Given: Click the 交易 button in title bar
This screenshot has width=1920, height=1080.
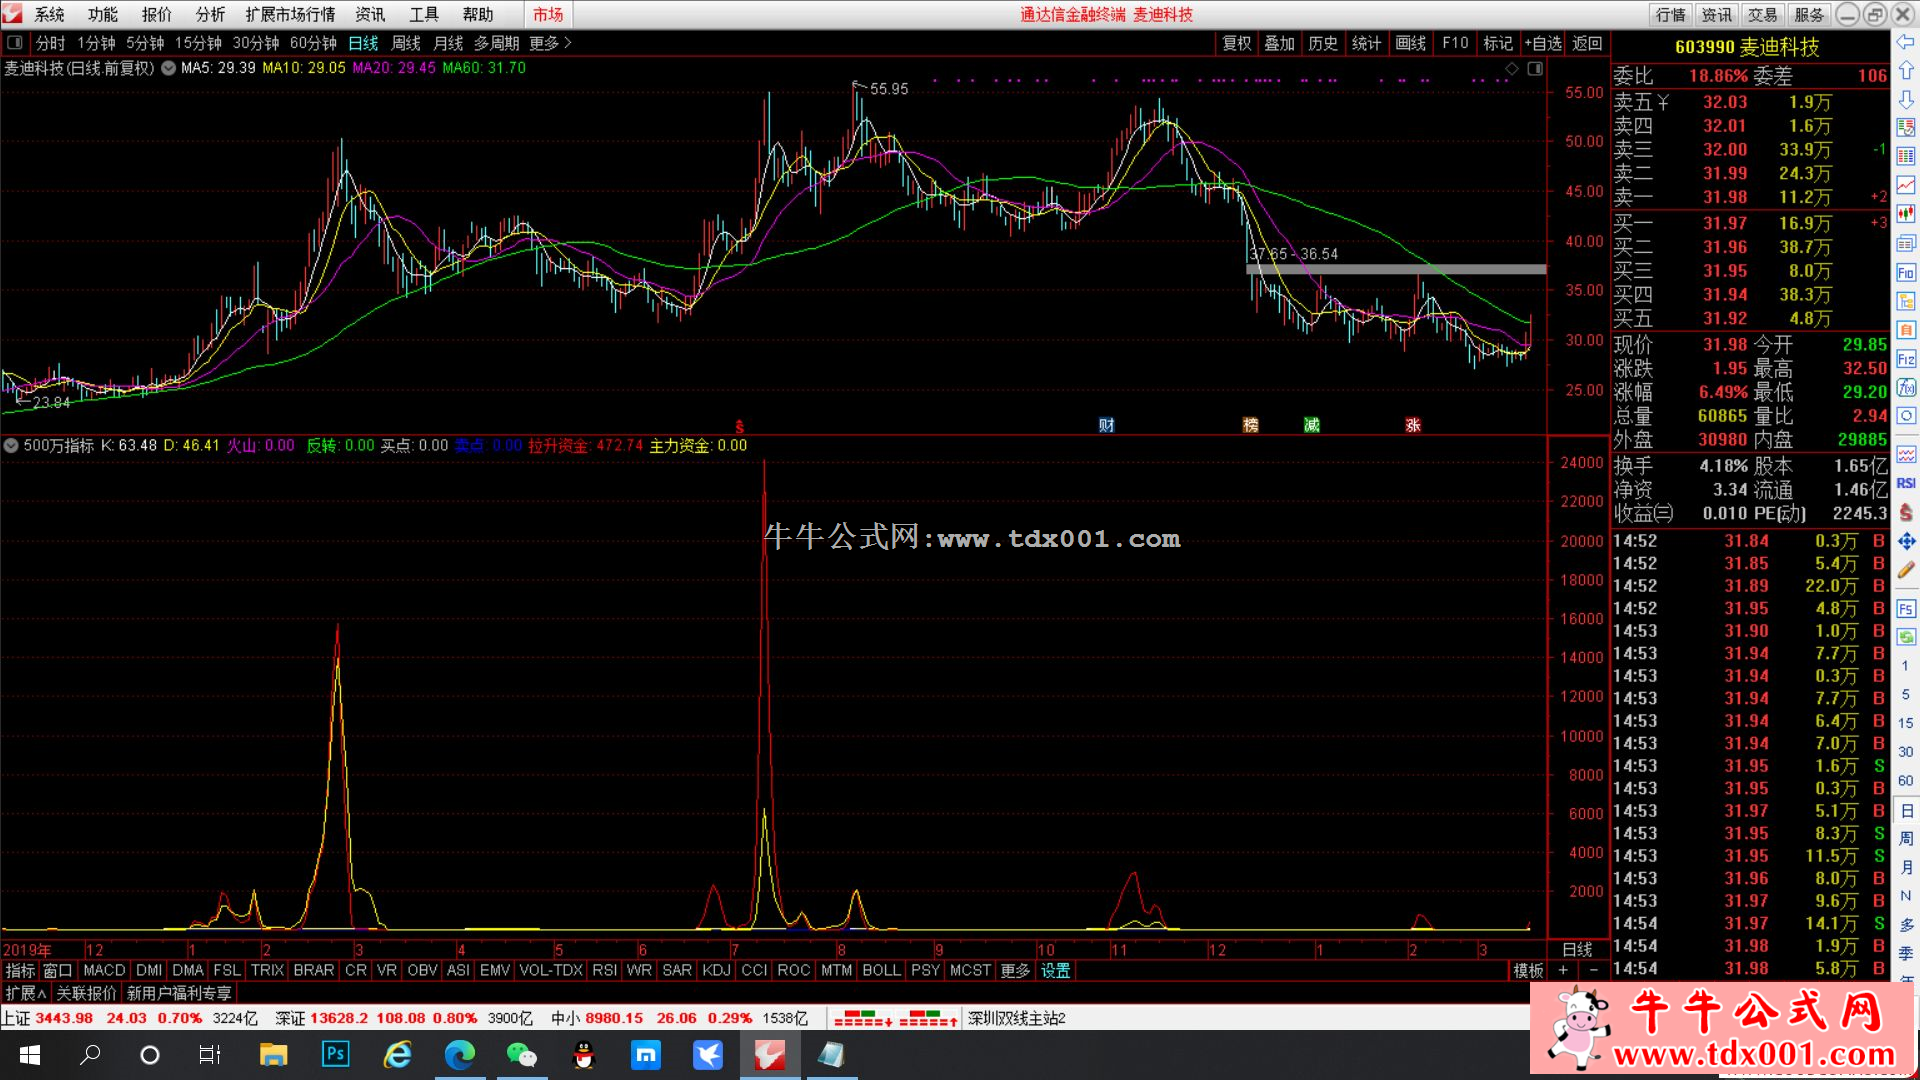Looking at the screenshot, I should pyautogui.click(x=1762, y=14).
